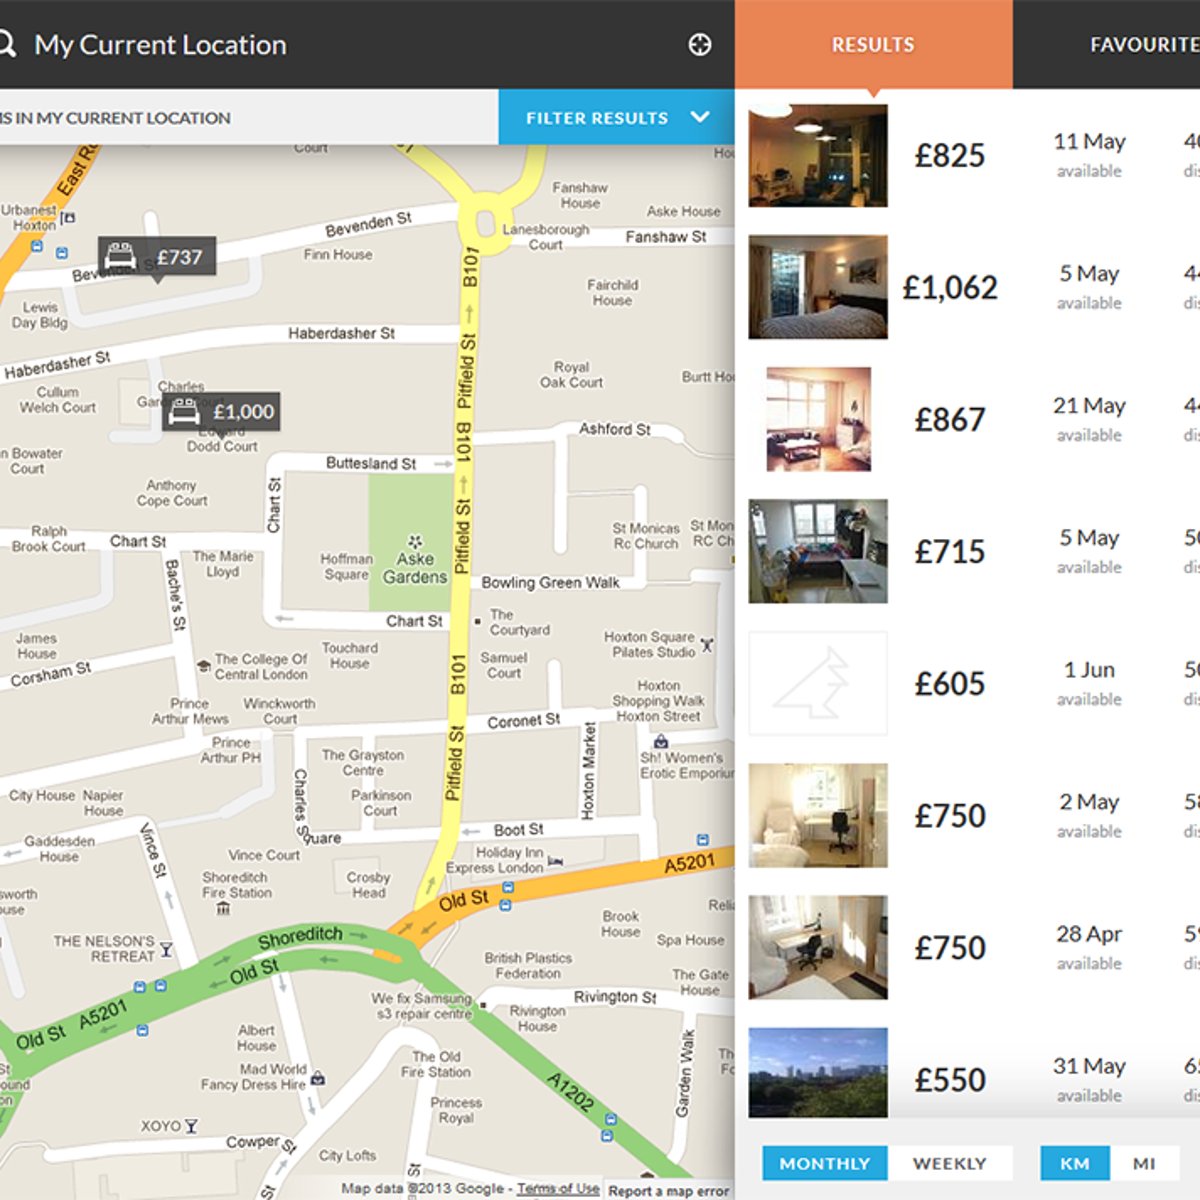1200x1200 pixels.
Task: Click the search magnifier icon
Action: tap(6, 44)
